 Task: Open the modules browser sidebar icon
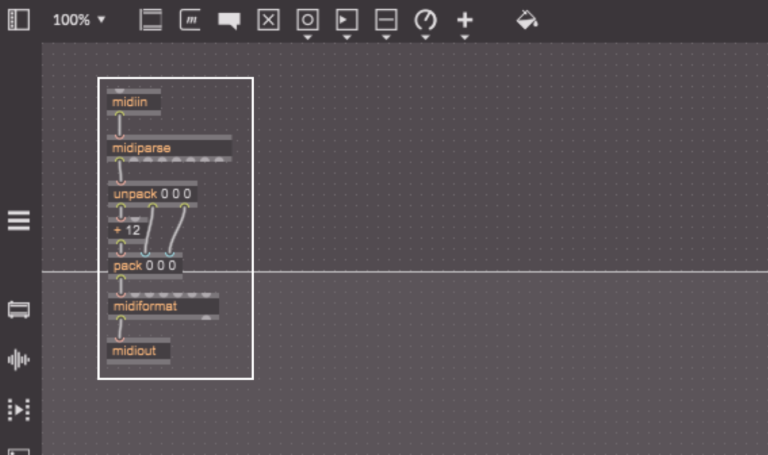19,310
